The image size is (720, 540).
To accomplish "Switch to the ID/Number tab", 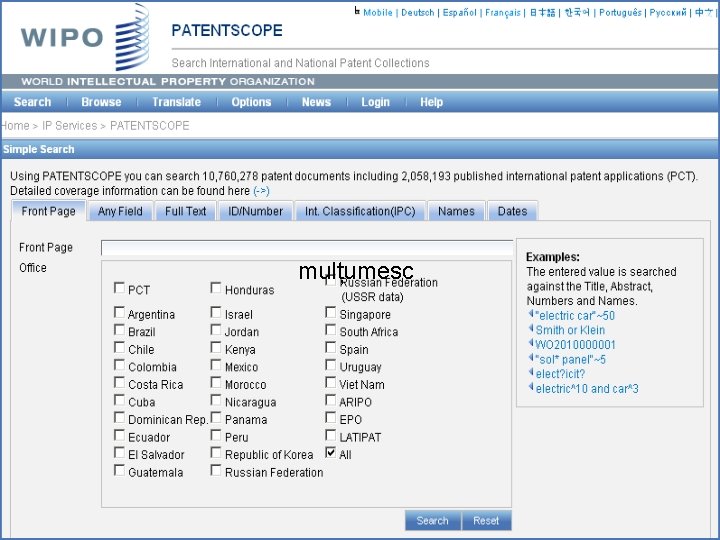I will click(255, 211).
